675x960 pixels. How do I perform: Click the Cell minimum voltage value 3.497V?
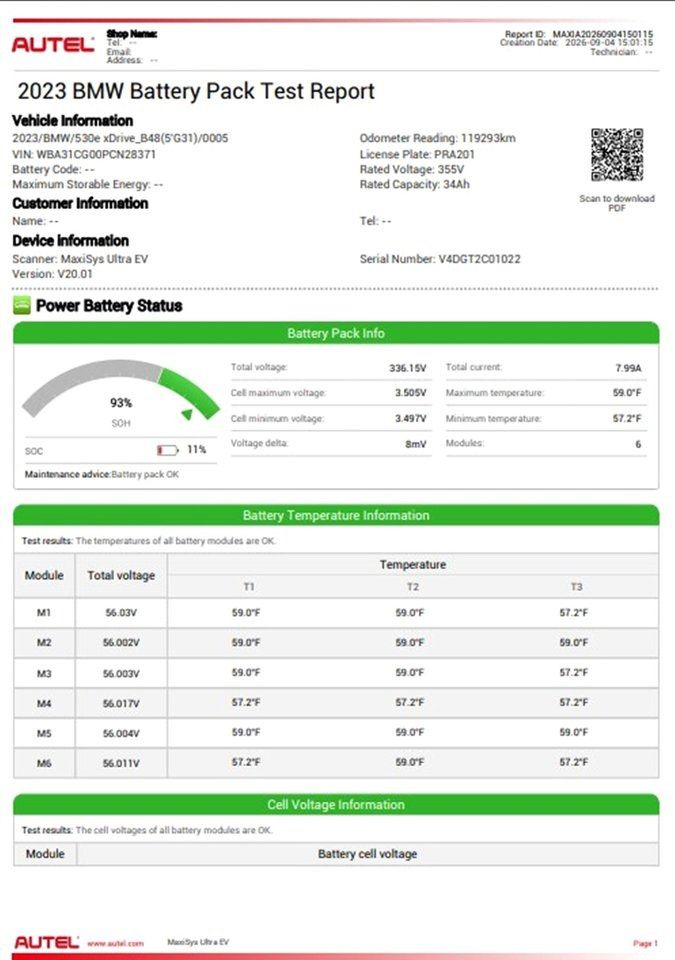pos(410,419)
